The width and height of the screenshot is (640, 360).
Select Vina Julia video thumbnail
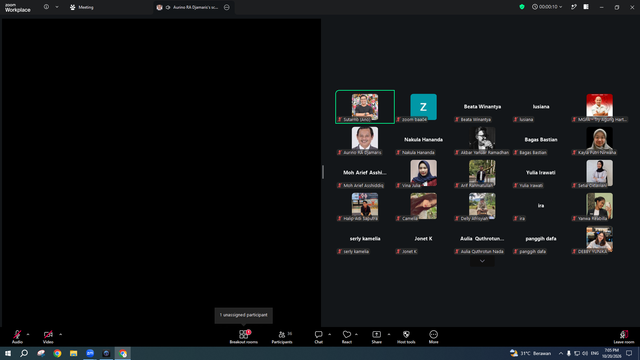(x=423, y=173)
